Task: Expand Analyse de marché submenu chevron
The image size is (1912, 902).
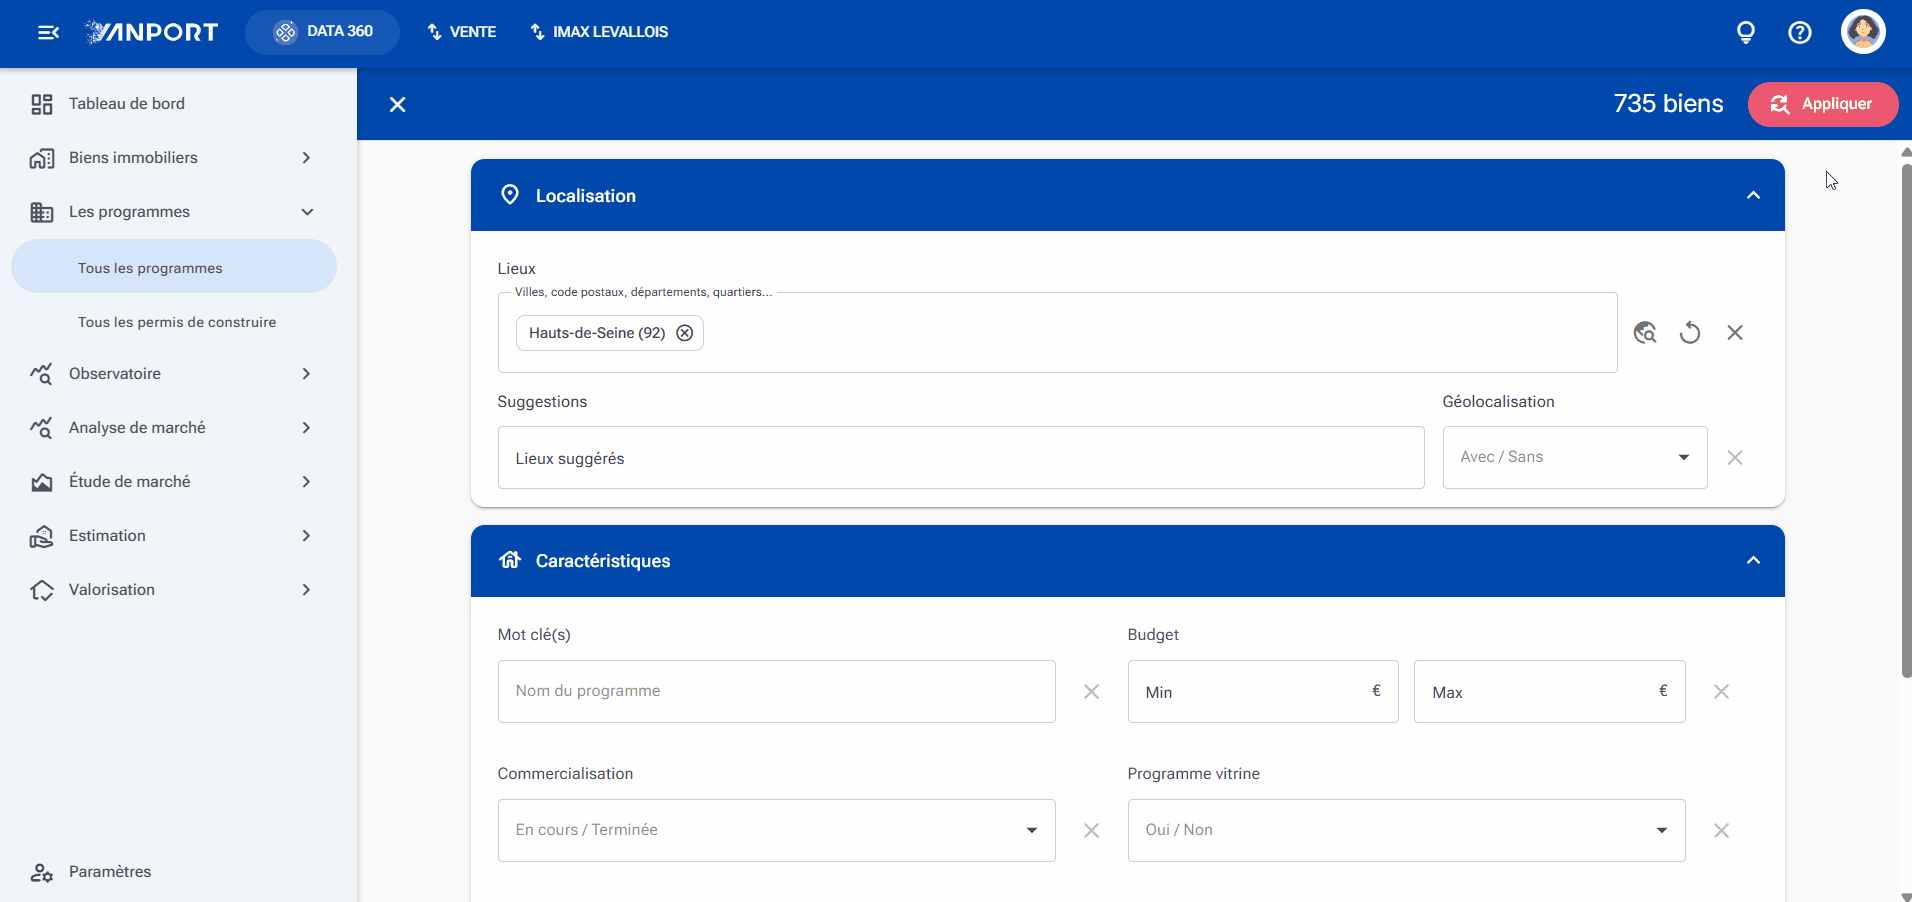Action: coord(307,428)
